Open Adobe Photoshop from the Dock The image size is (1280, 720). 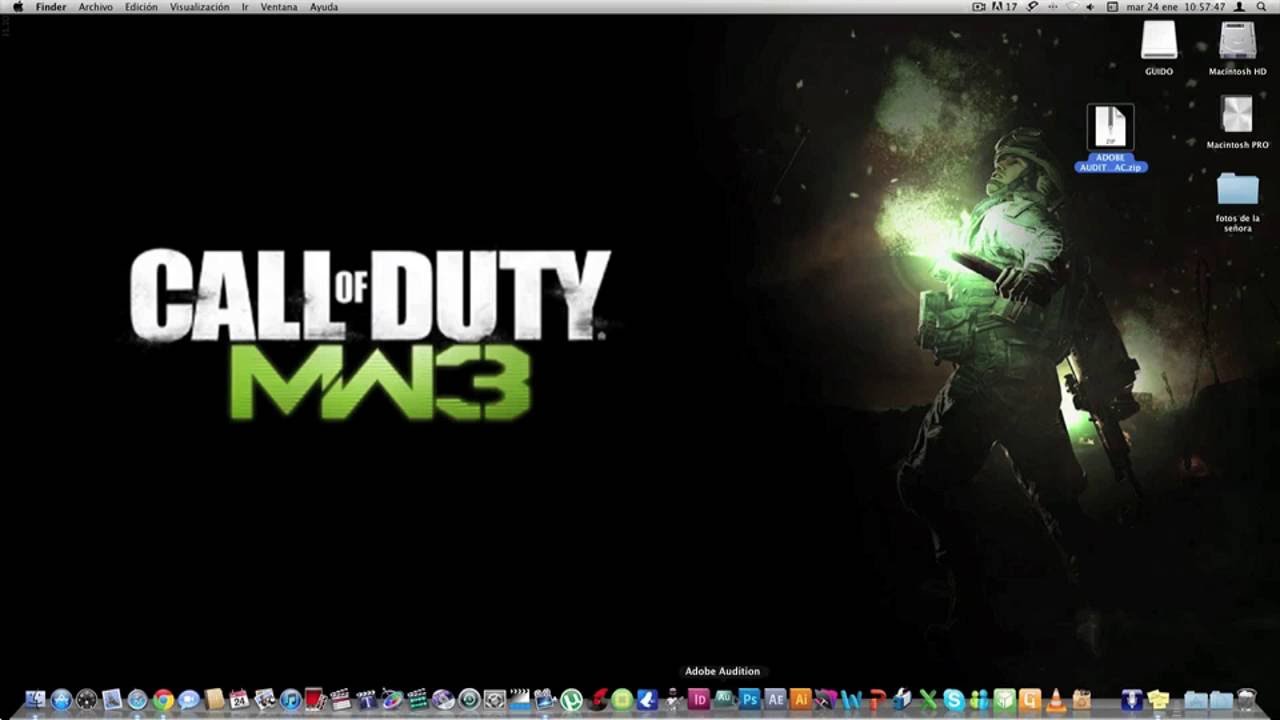click(x=749, y=699)
